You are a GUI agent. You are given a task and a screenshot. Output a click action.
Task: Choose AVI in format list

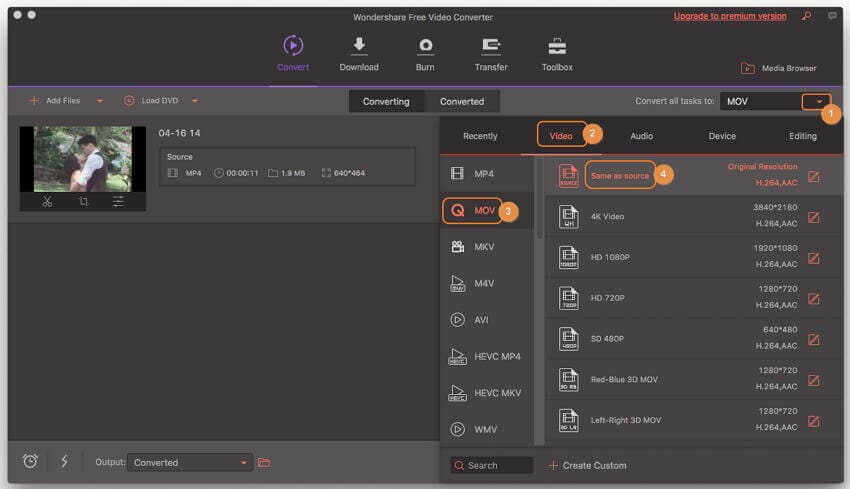487,320
